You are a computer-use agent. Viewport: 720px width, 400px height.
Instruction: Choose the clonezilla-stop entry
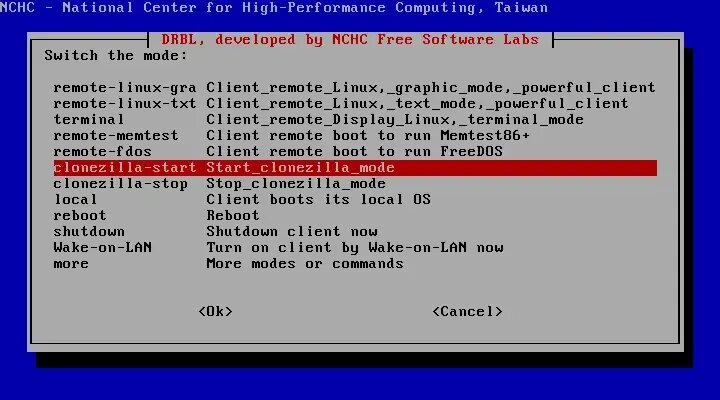[355, 184]
